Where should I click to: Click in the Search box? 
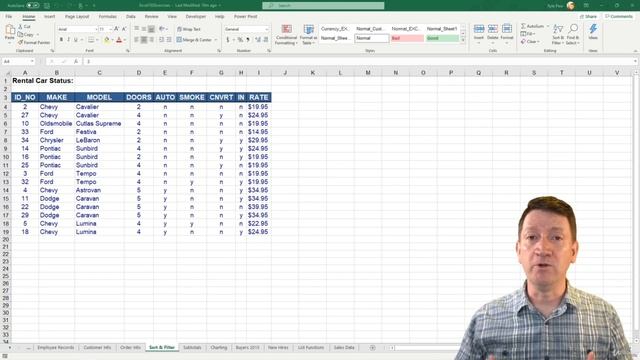[323, 6]
